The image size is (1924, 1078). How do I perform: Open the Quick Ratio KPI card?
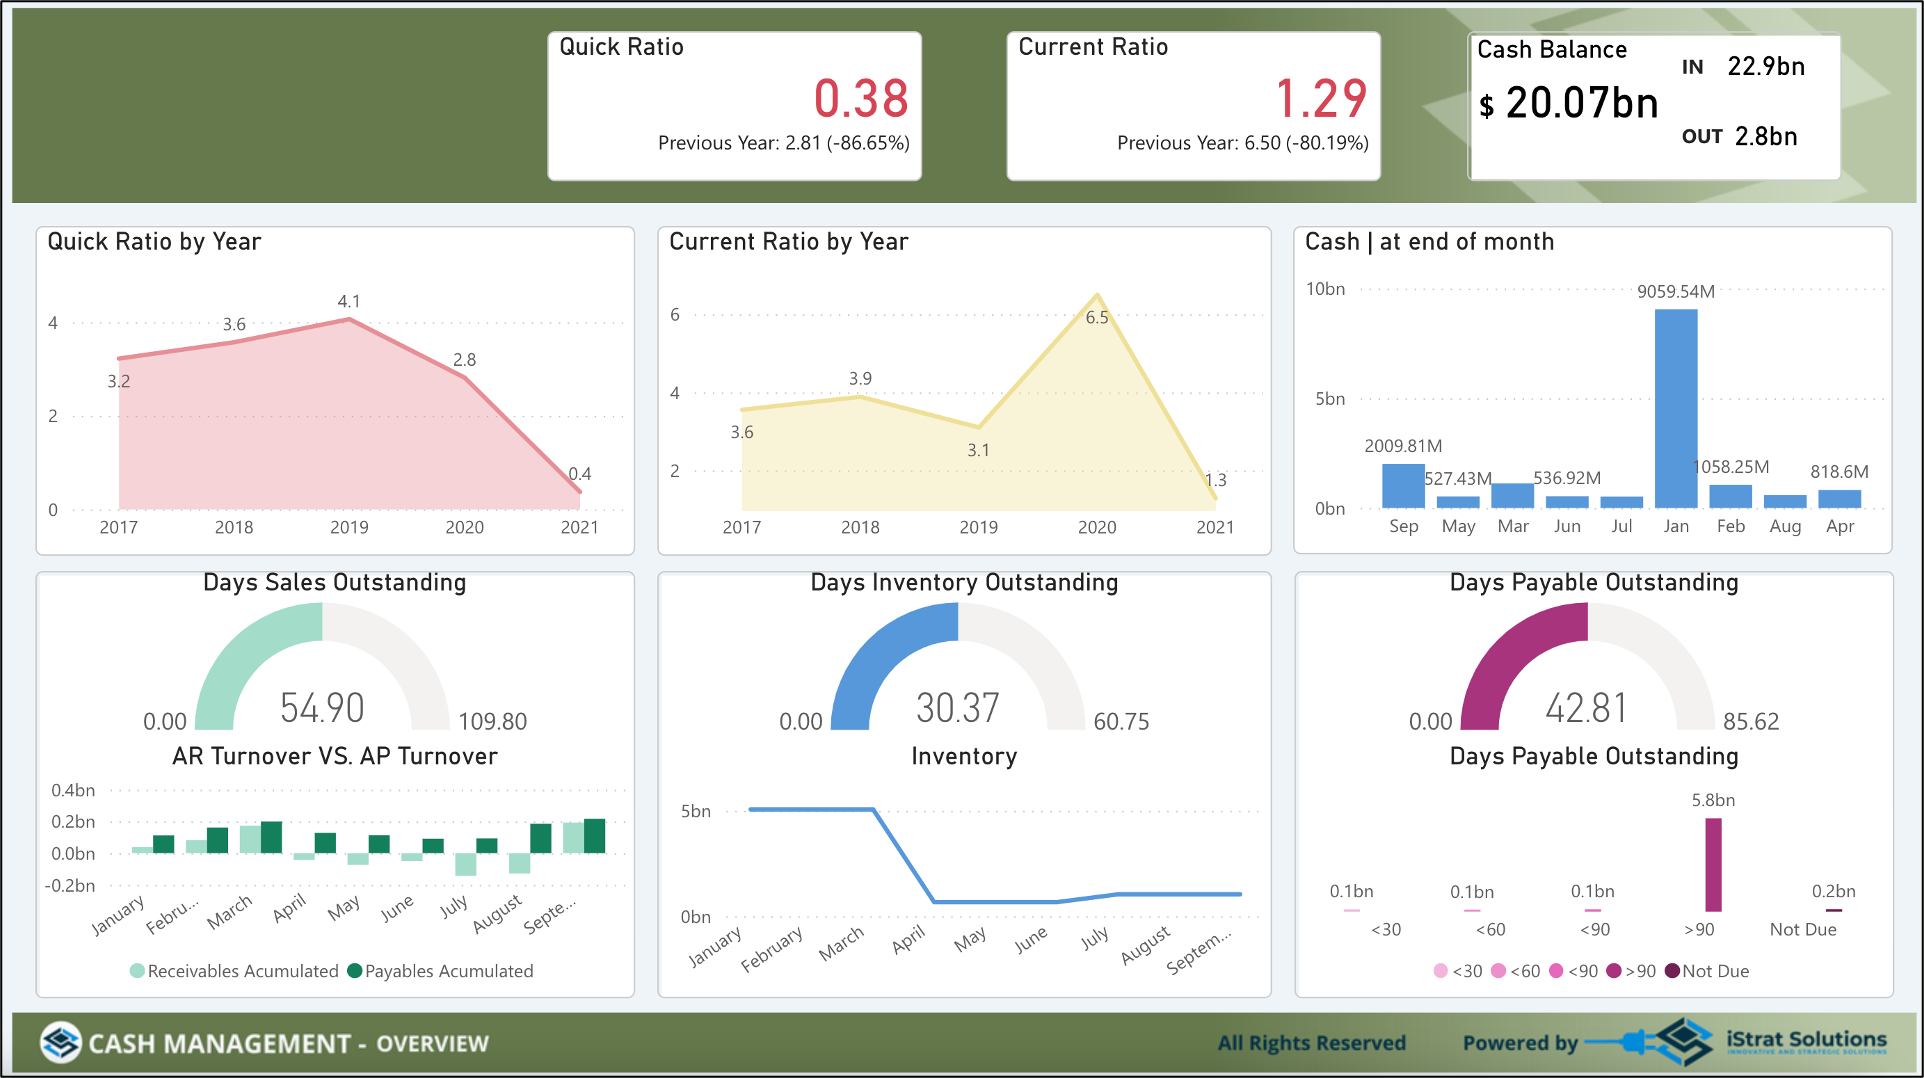point(734,106)
